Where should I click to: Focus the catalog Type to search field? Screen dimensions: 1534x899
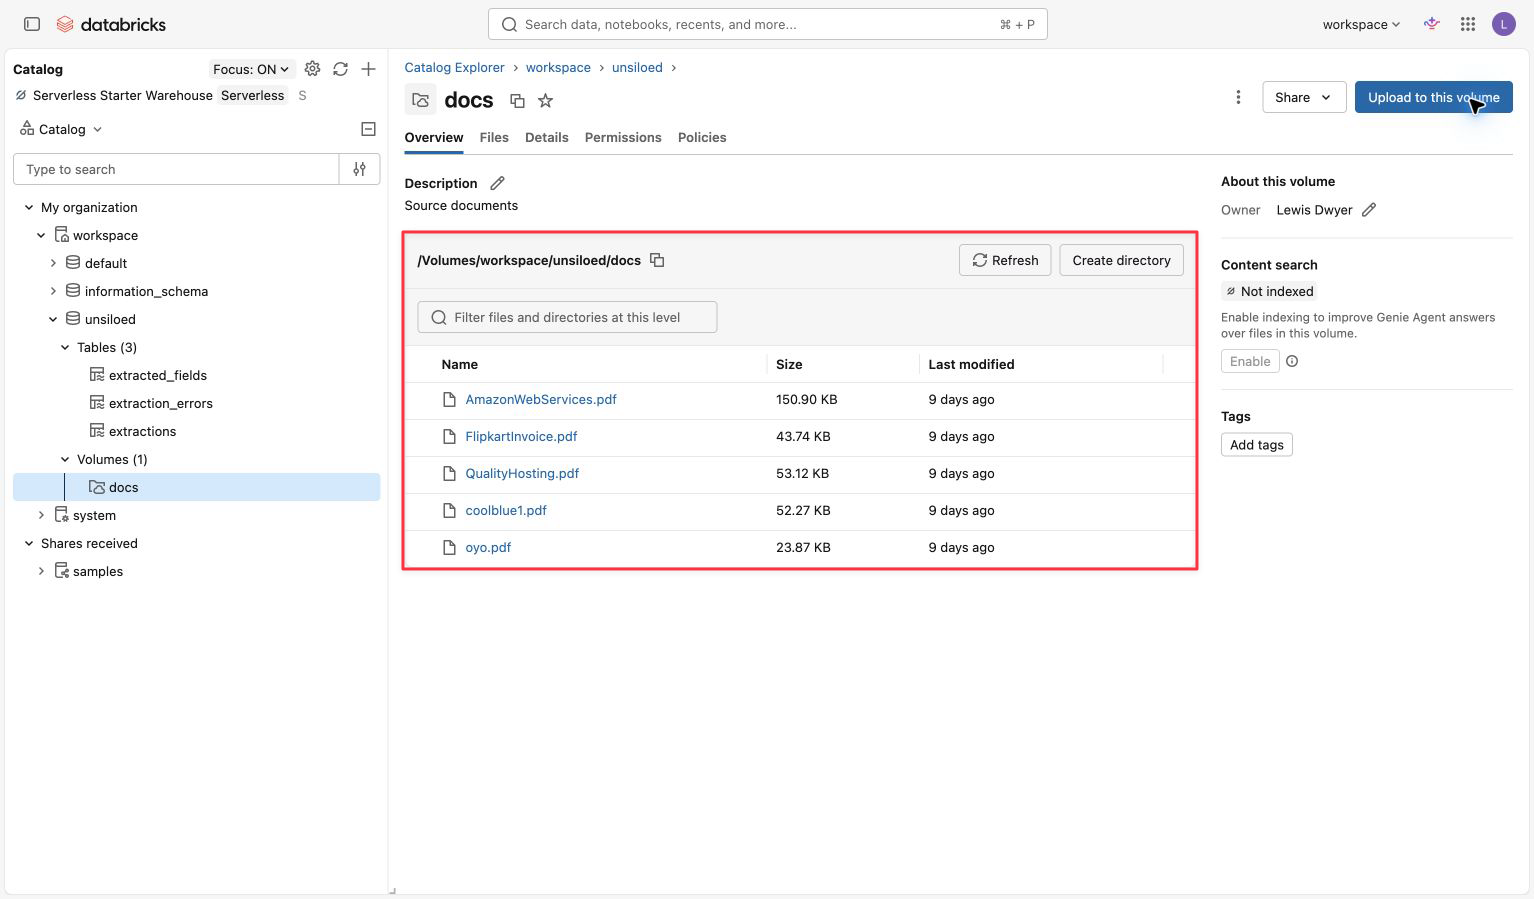(x=176, y=169)
